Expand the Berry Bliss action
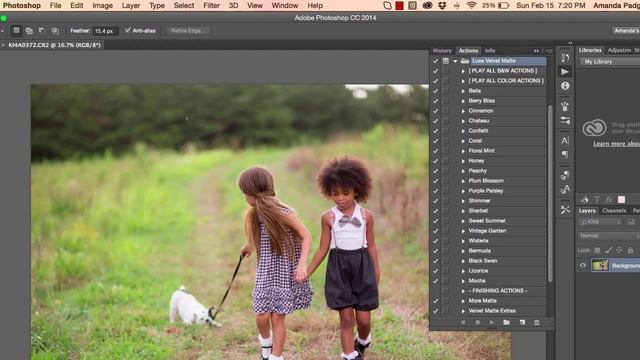Viewport: 640px width, 360px height. [x=463, y=101]
